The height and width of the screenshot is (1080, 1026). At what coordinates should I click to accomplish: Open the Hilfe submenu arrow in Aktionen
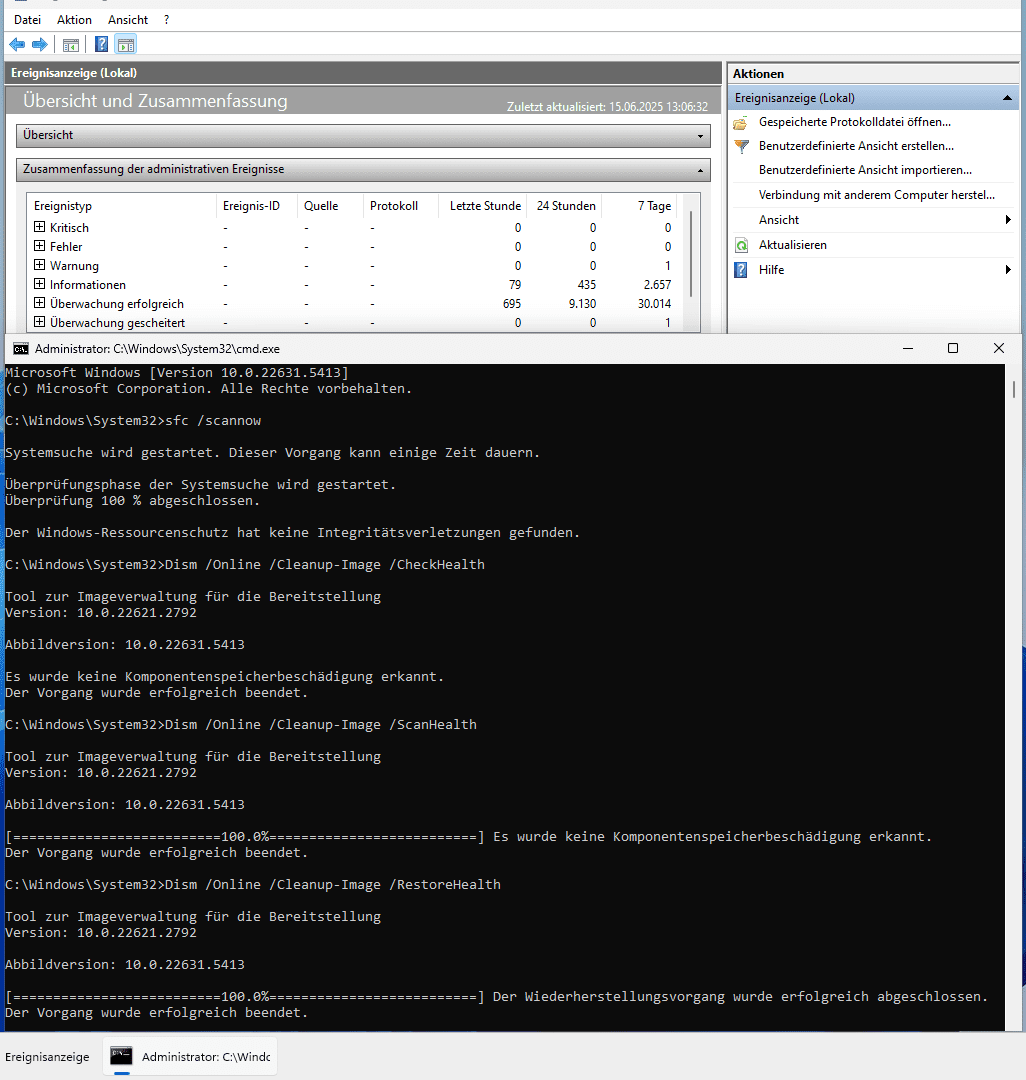point(1008,270)
